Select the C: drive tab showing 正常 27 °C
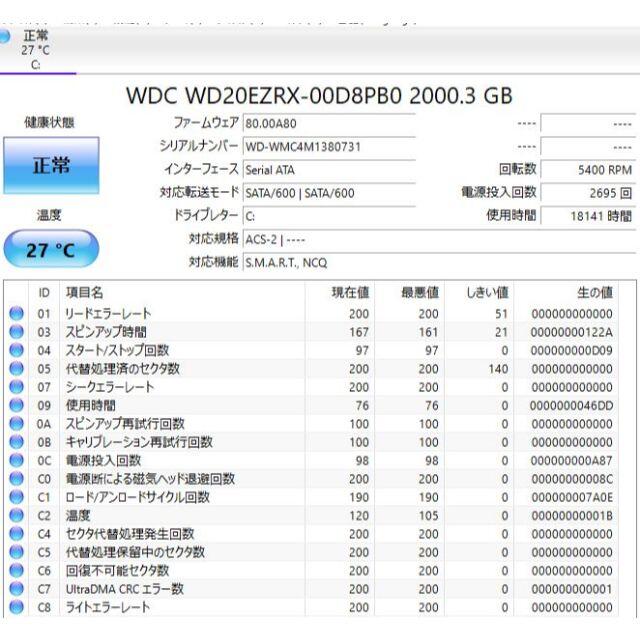This screenshot has height=640, width=640. tap(36, 50)
